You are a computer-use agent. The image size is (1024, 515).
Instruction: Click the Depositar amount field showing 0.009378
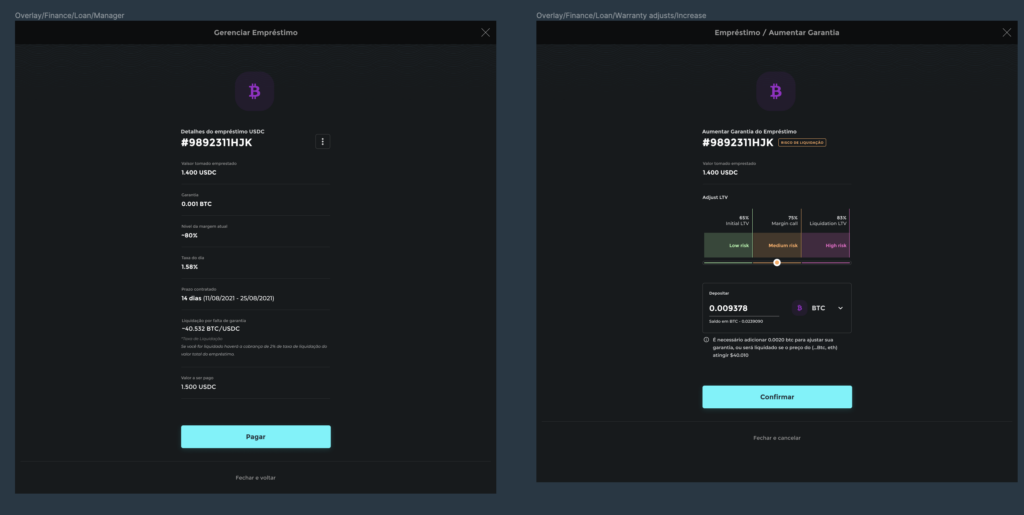742,308
